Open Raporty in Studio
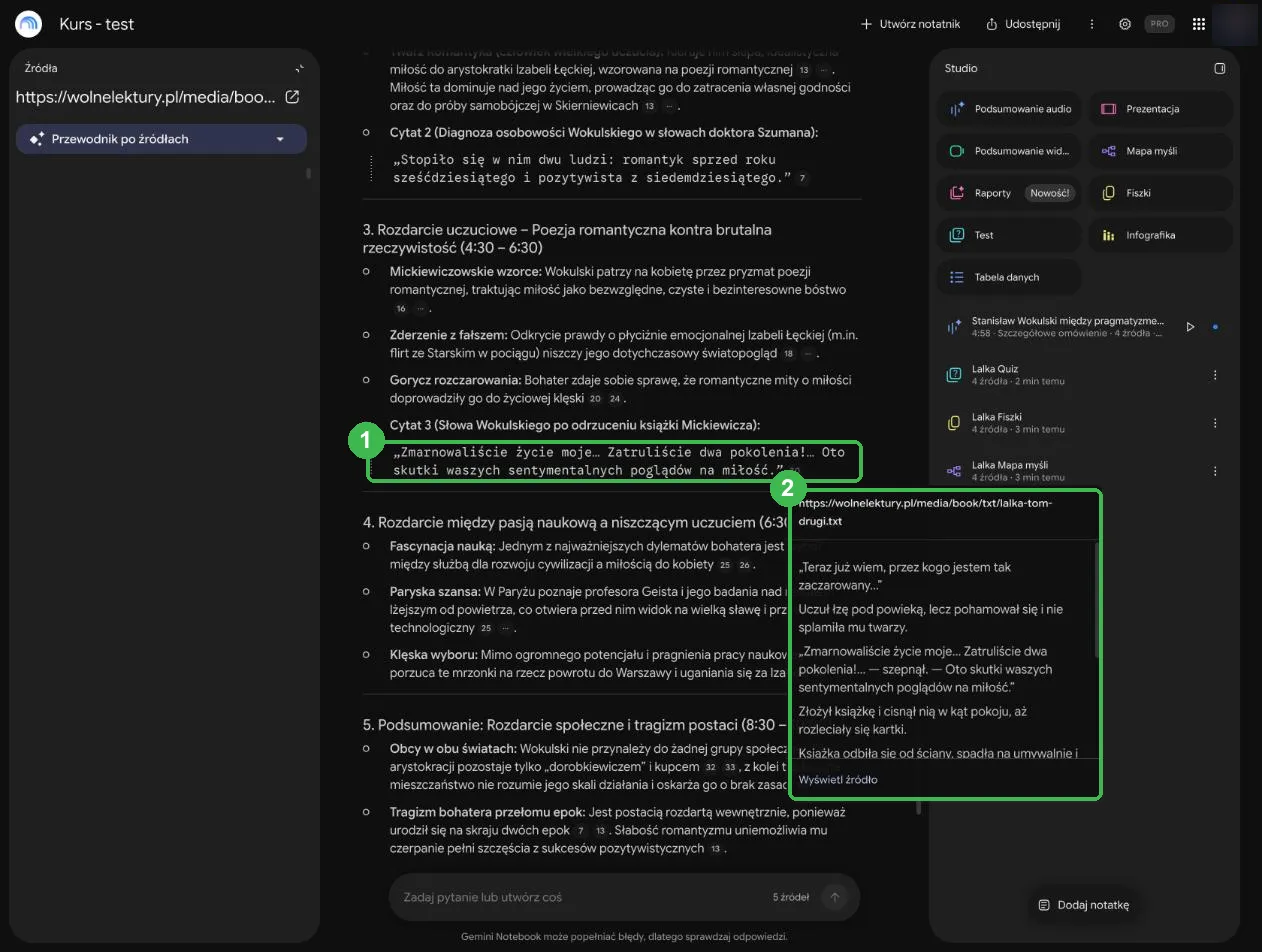 click(x=1009, y=193)
